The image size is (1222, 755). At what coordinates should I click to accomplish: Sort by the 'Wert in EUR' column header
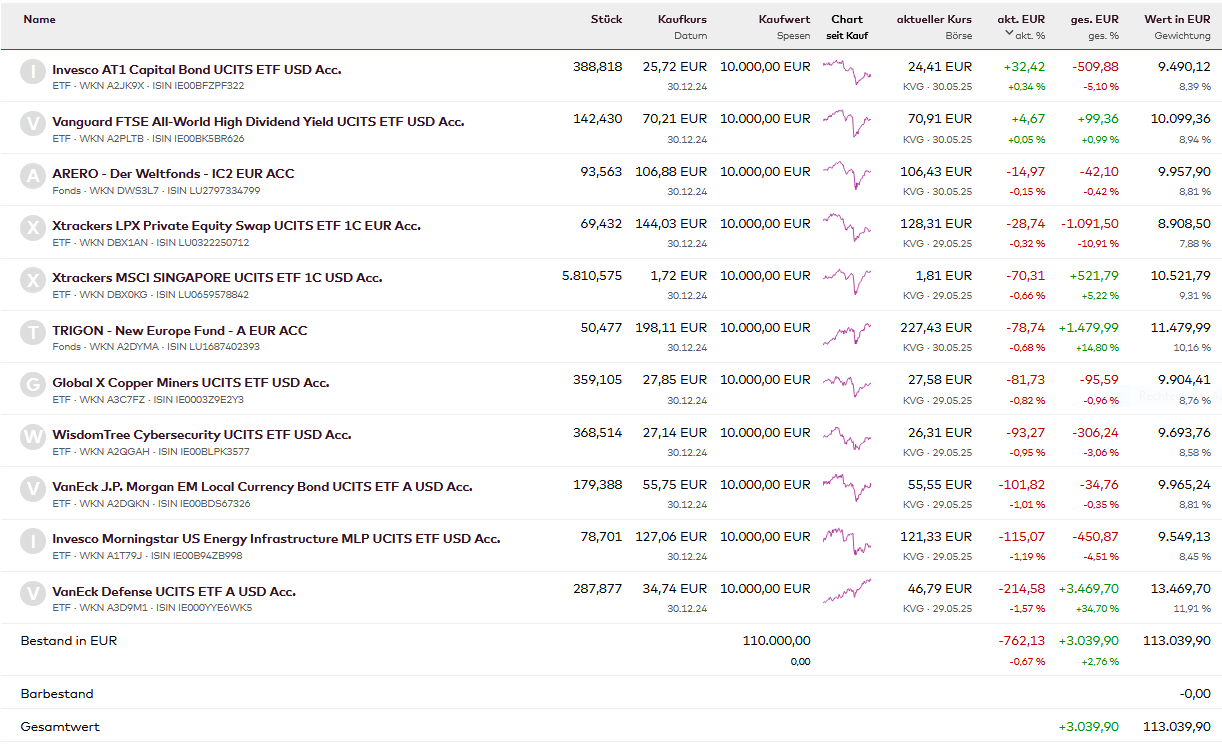click(x=1177, y=19)
